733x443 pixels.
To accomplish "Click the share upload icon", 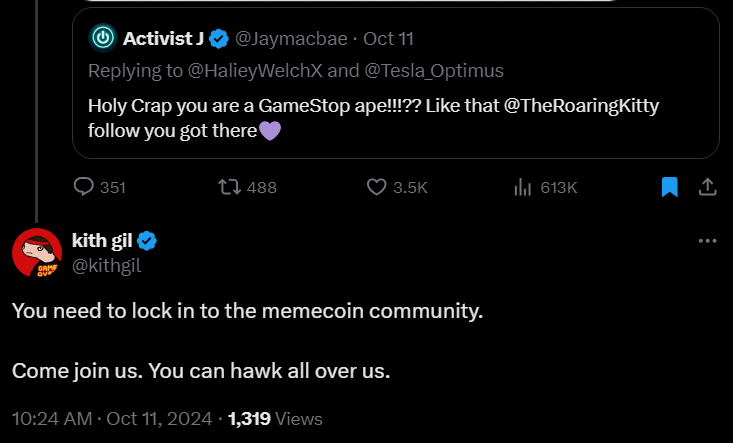I will [x=706, y=187].
